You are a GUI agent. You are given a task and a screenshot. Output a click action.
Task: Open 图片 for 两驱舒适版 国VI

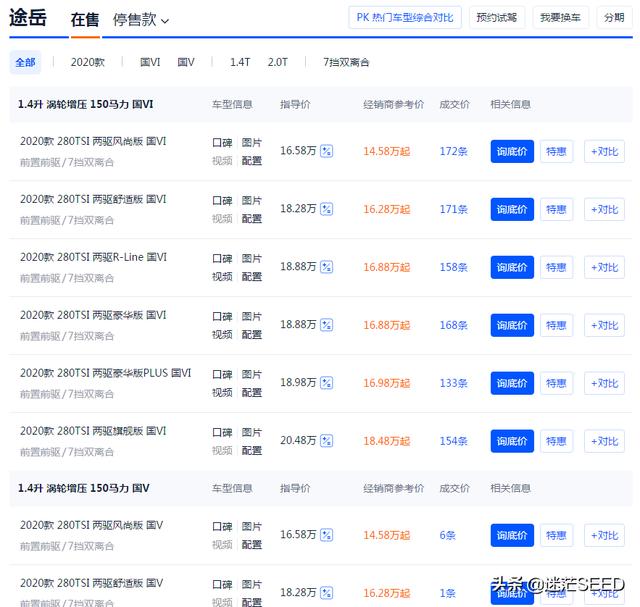251,200
